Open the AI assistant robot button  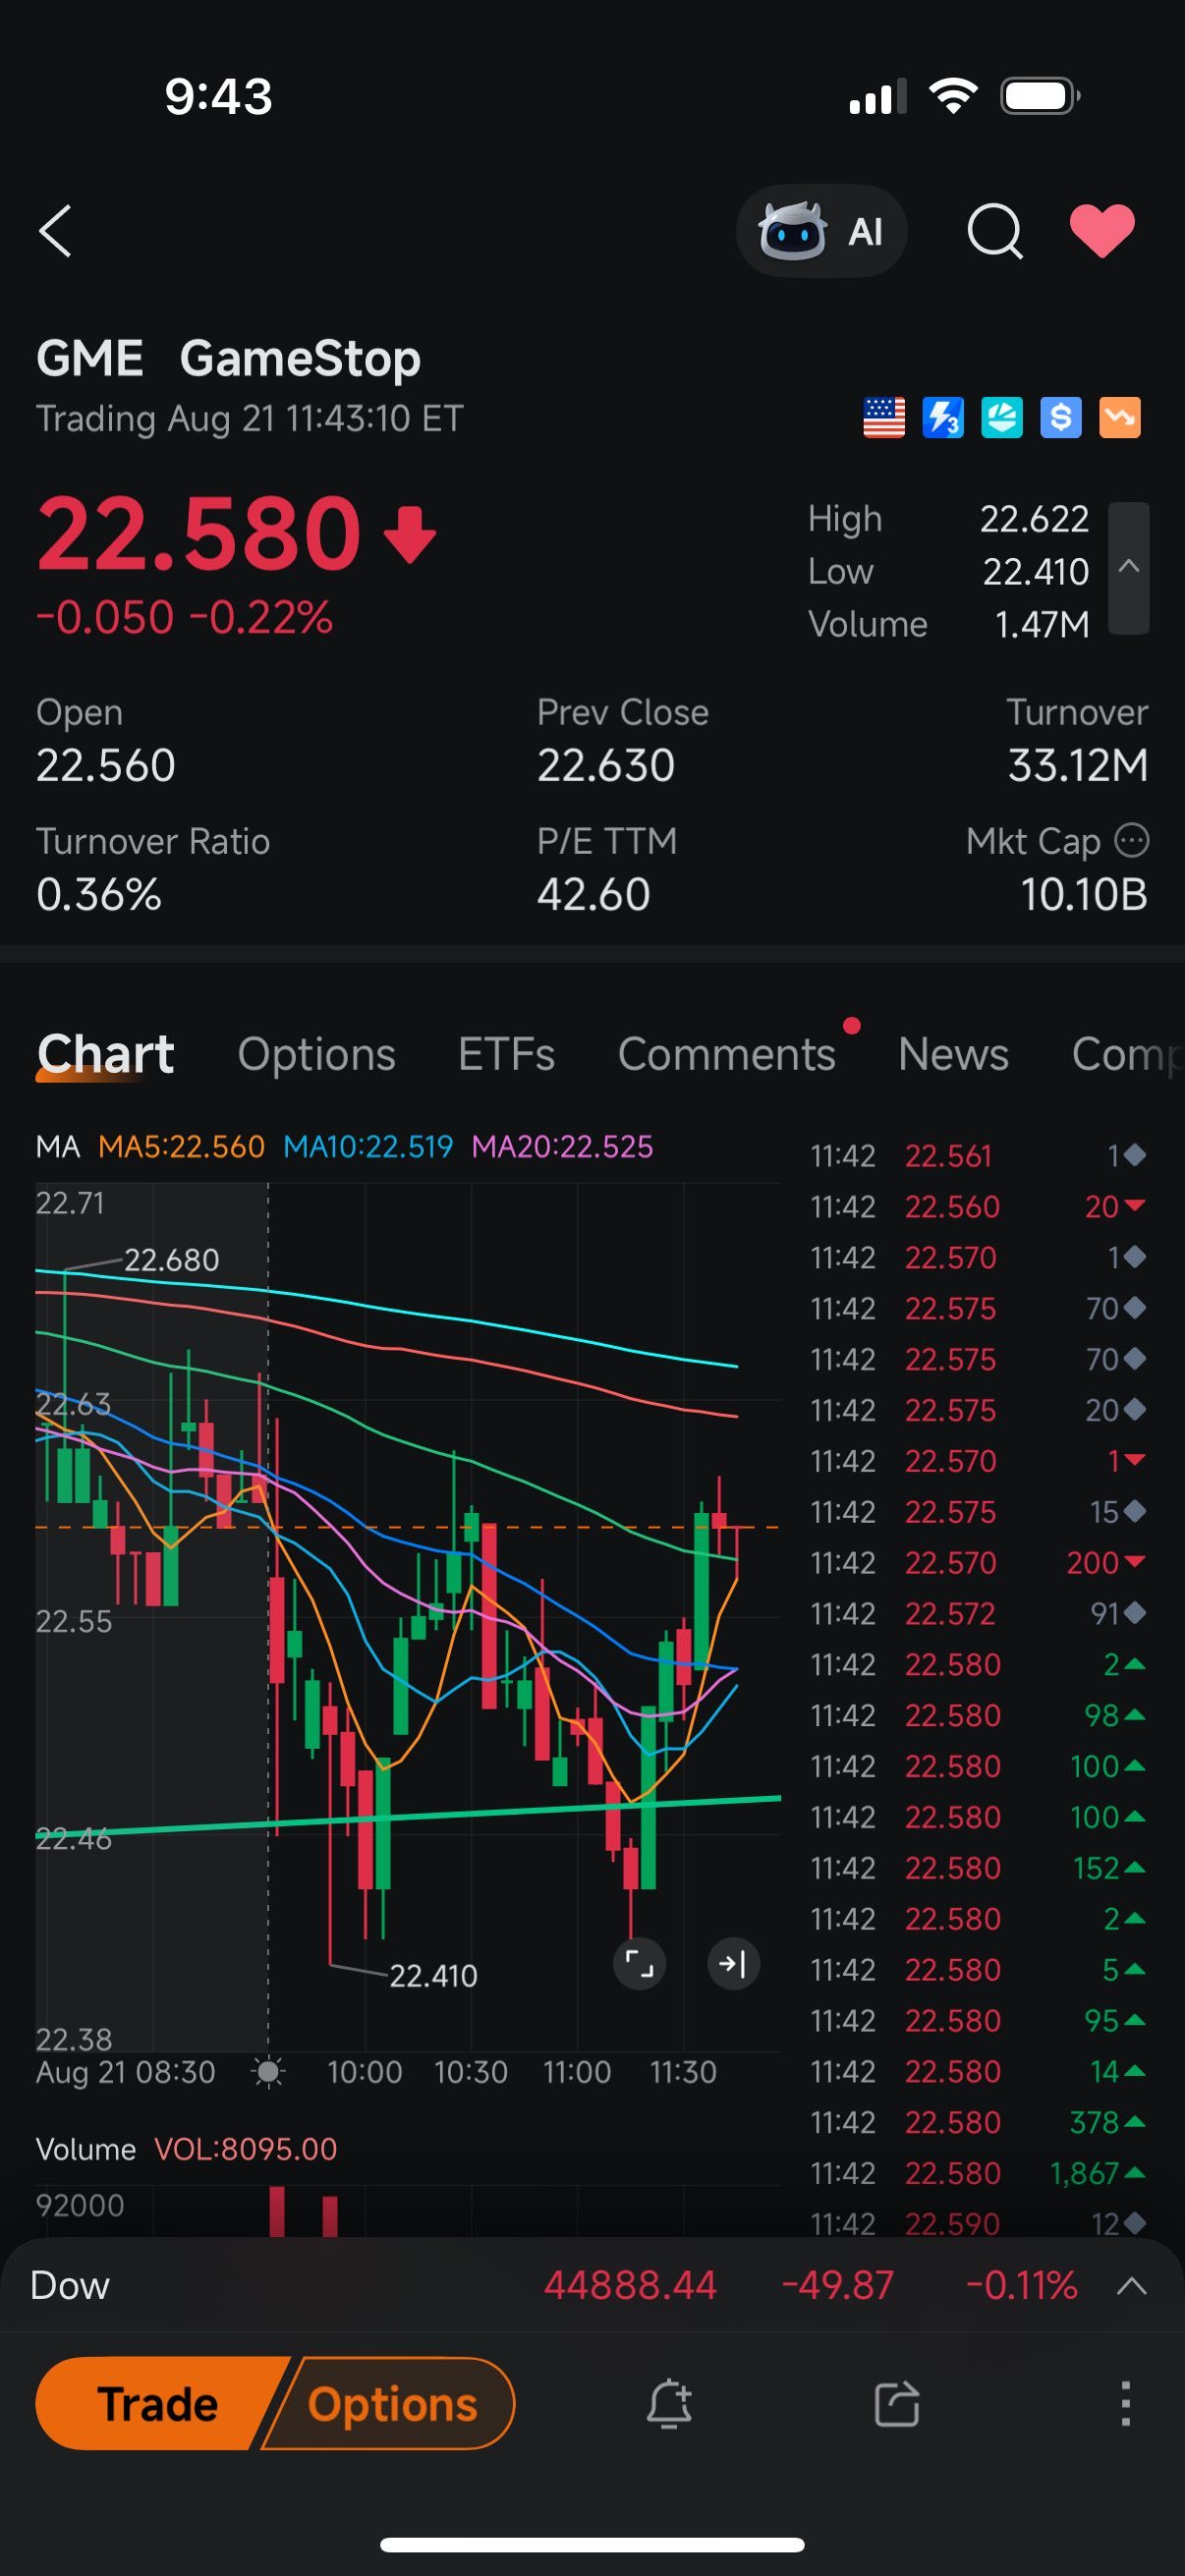[x=821, y=231]
